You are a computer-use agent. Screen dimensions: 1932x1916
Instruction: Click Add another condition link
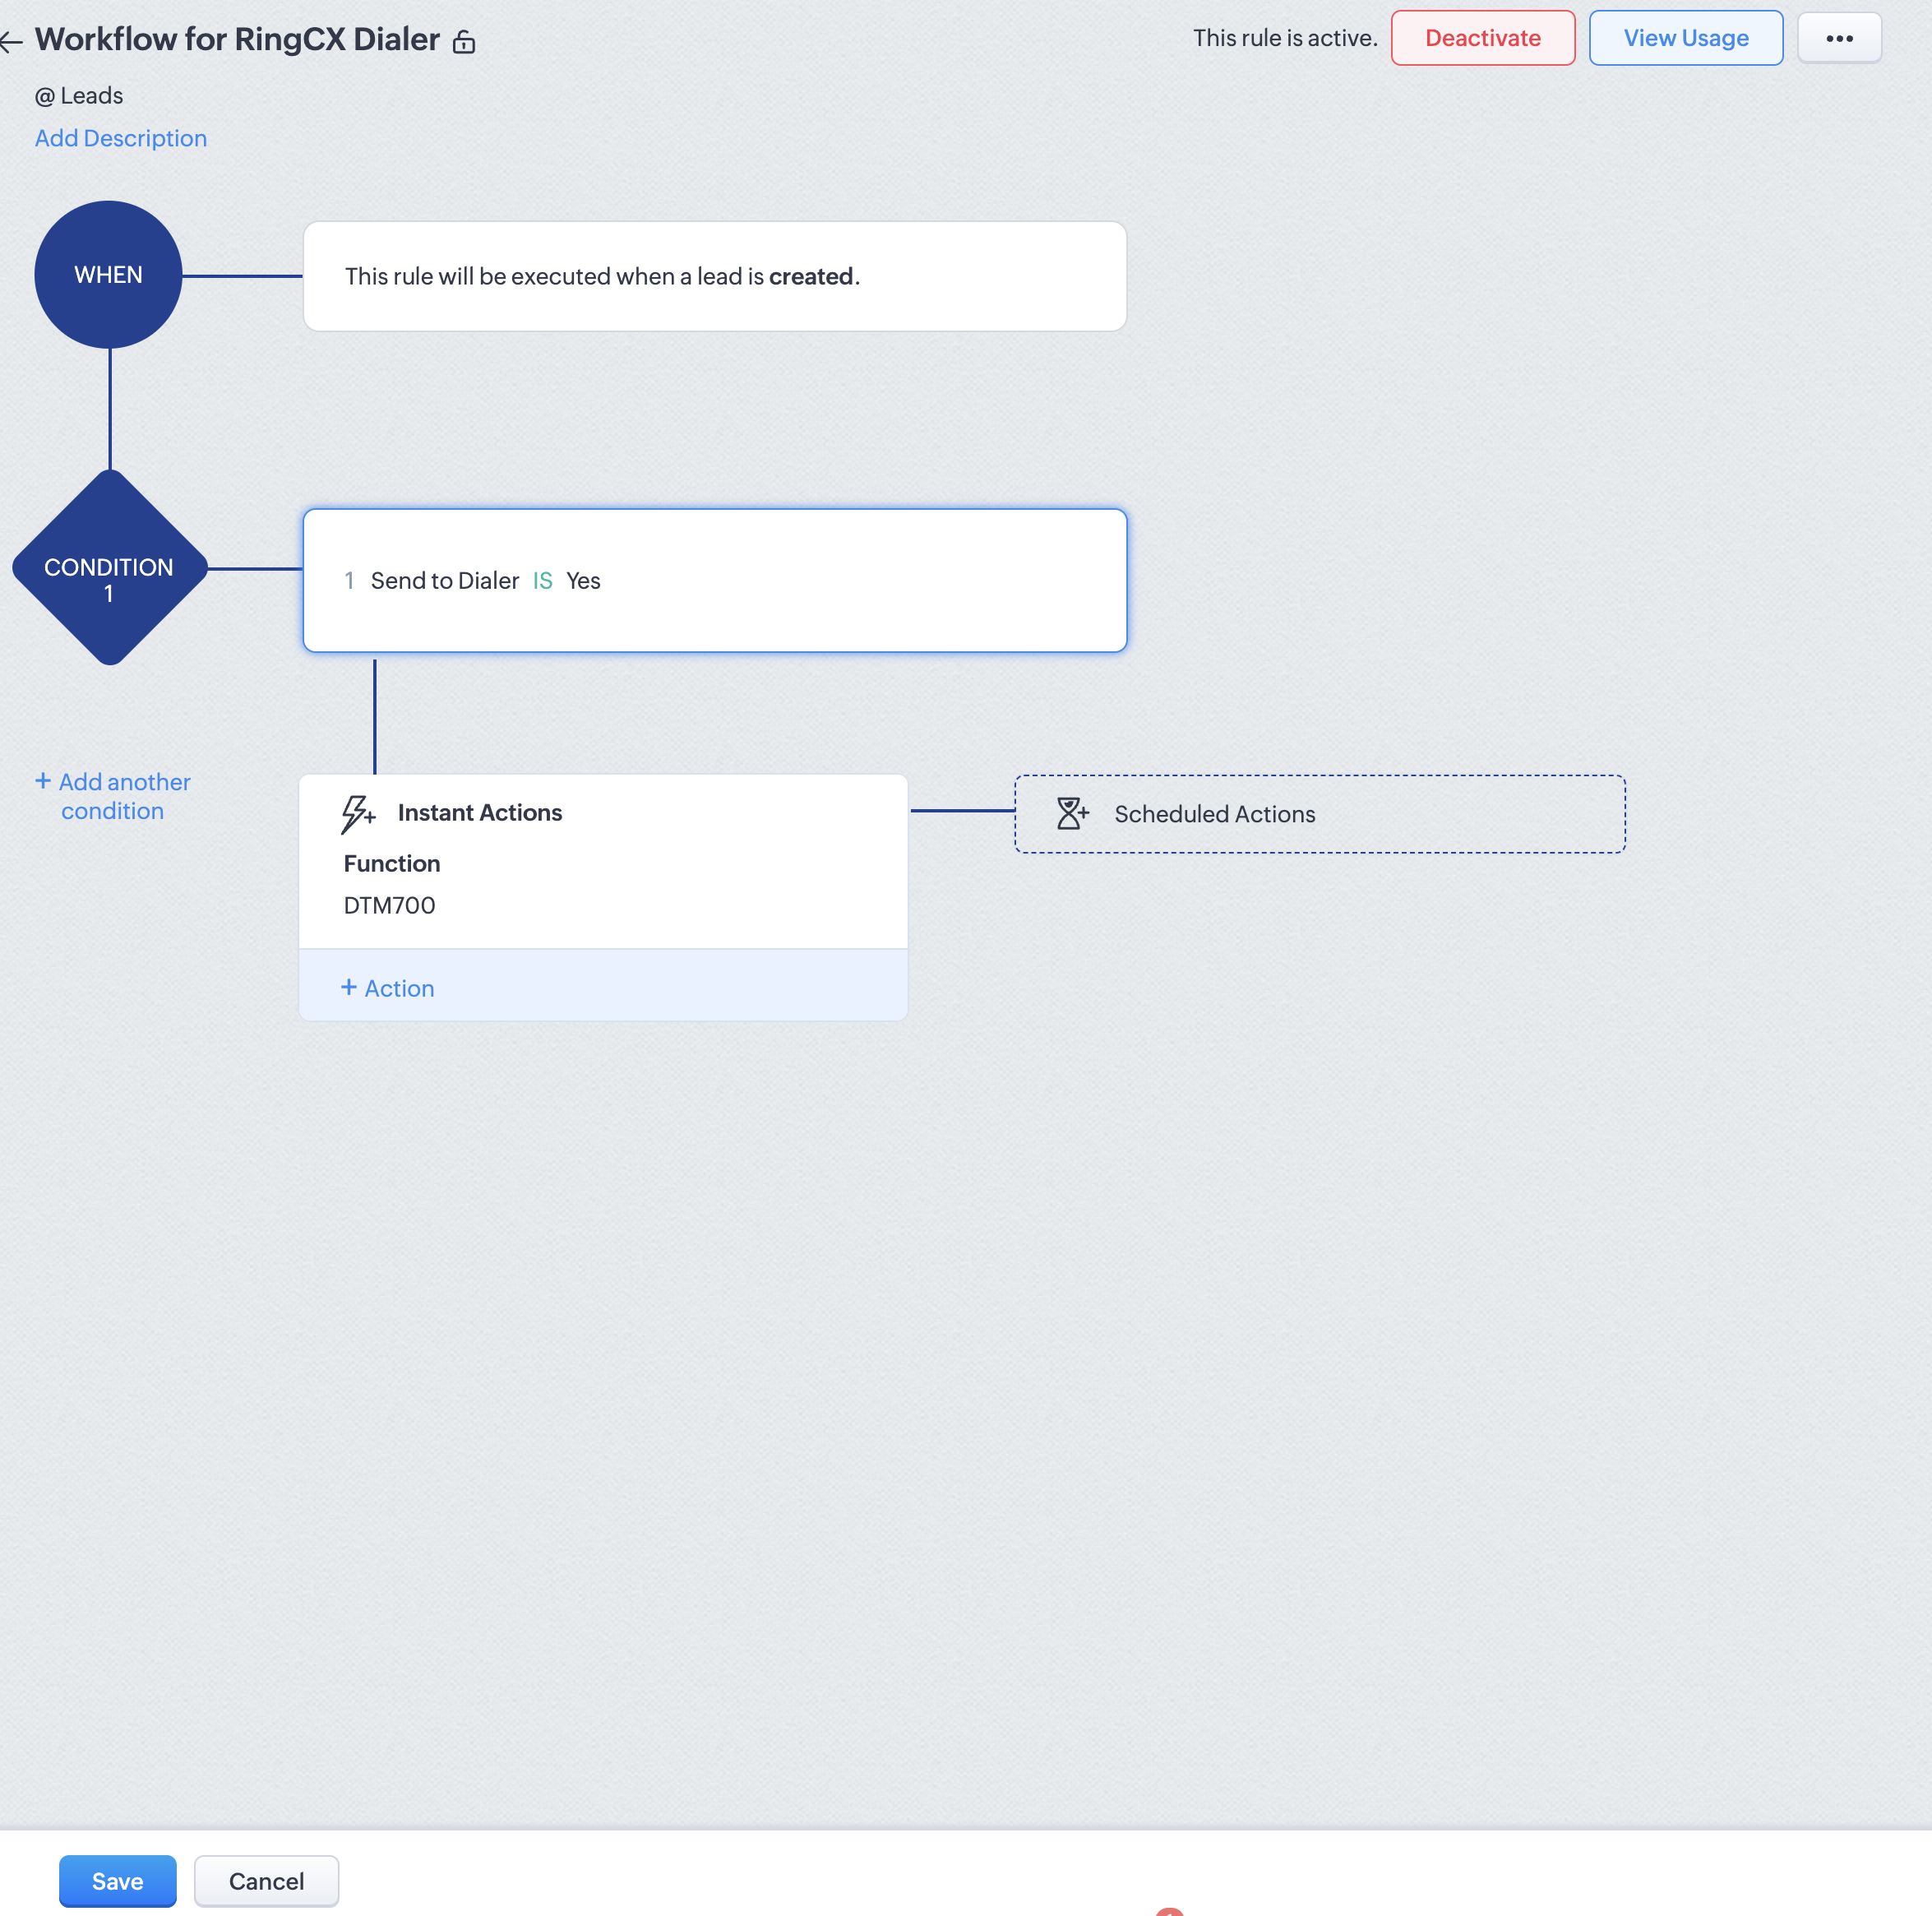pyautogui.click(x=113, y=796)
